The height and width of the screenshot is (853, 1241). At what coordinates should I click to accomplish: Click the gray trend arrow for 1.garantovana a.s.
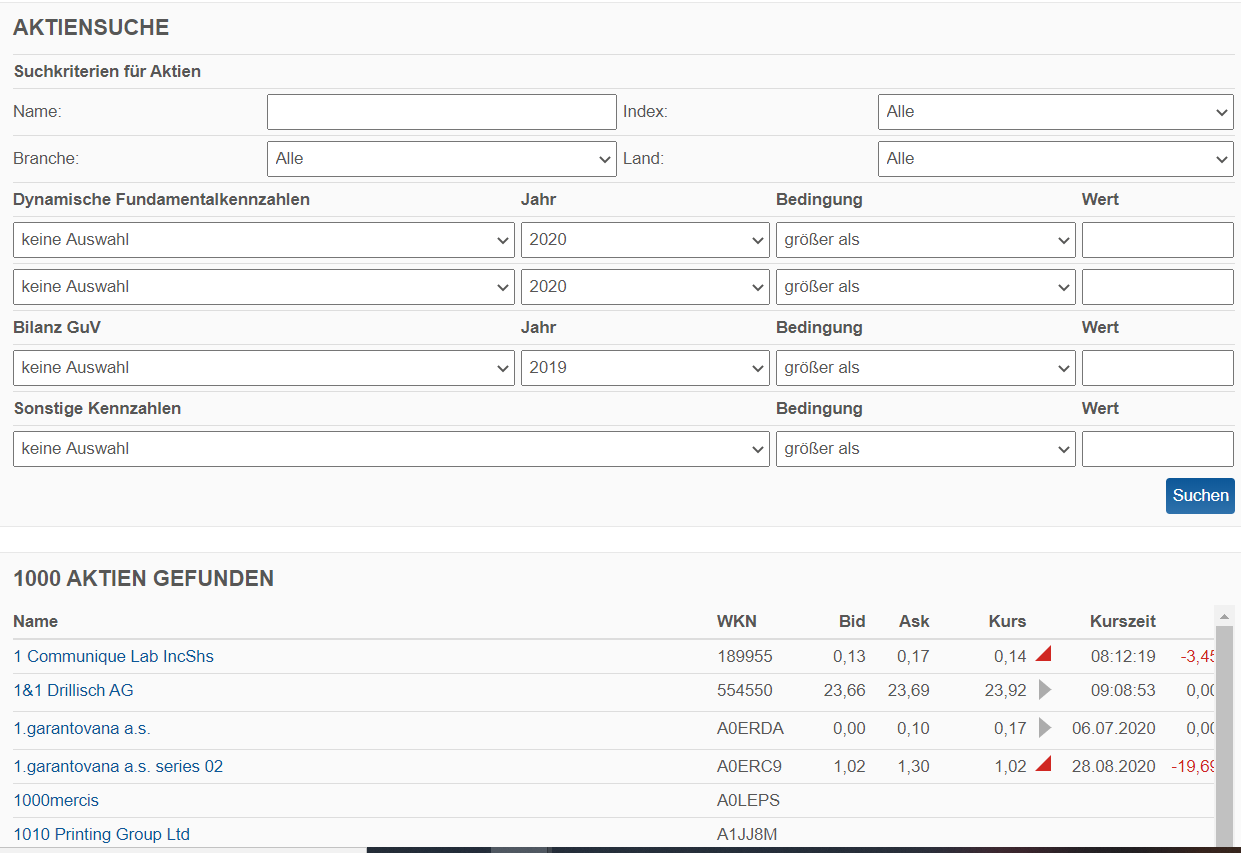pos(1045,727)
